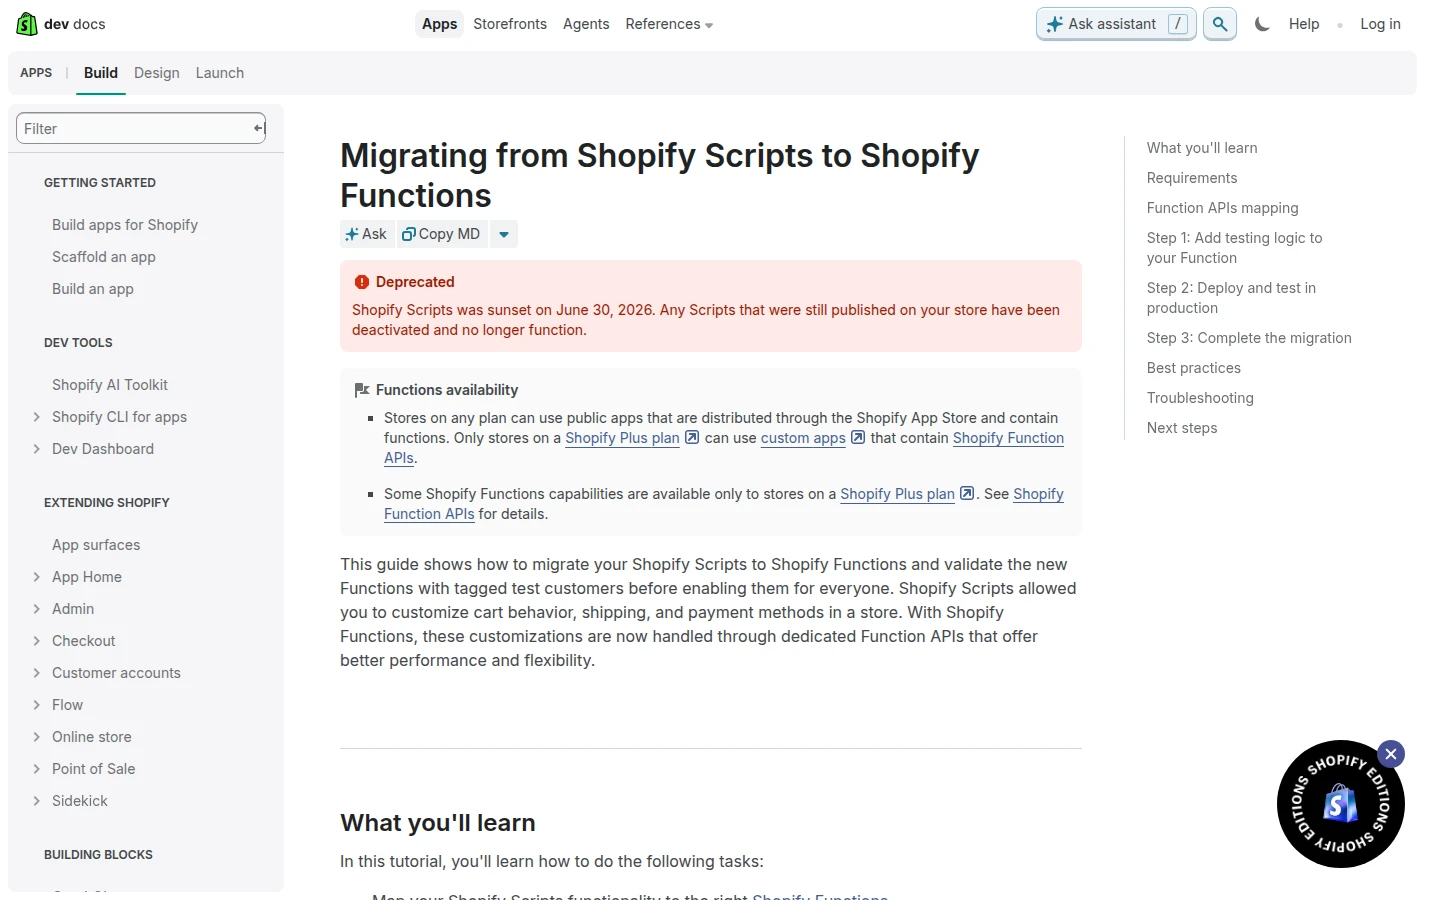Switch to the Build tab
Viewport: 1440px width, 900px height.
tap(101, 73)
